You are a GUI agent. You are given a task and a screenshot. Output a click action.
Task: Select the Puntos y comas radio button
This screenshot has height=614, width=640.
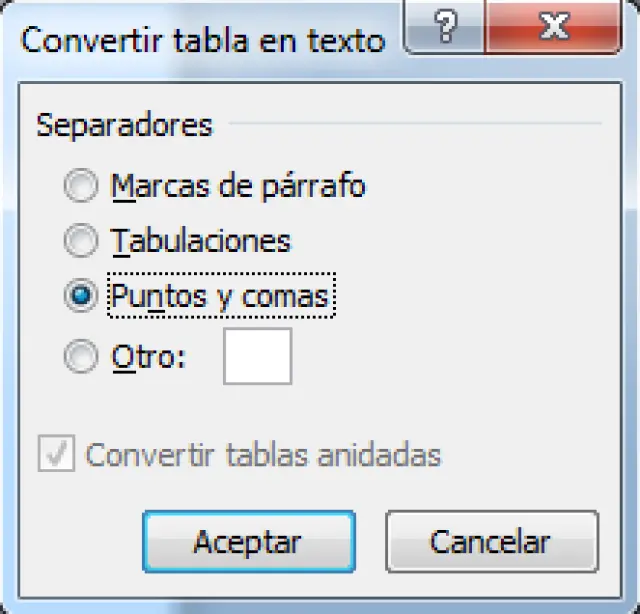80,296
